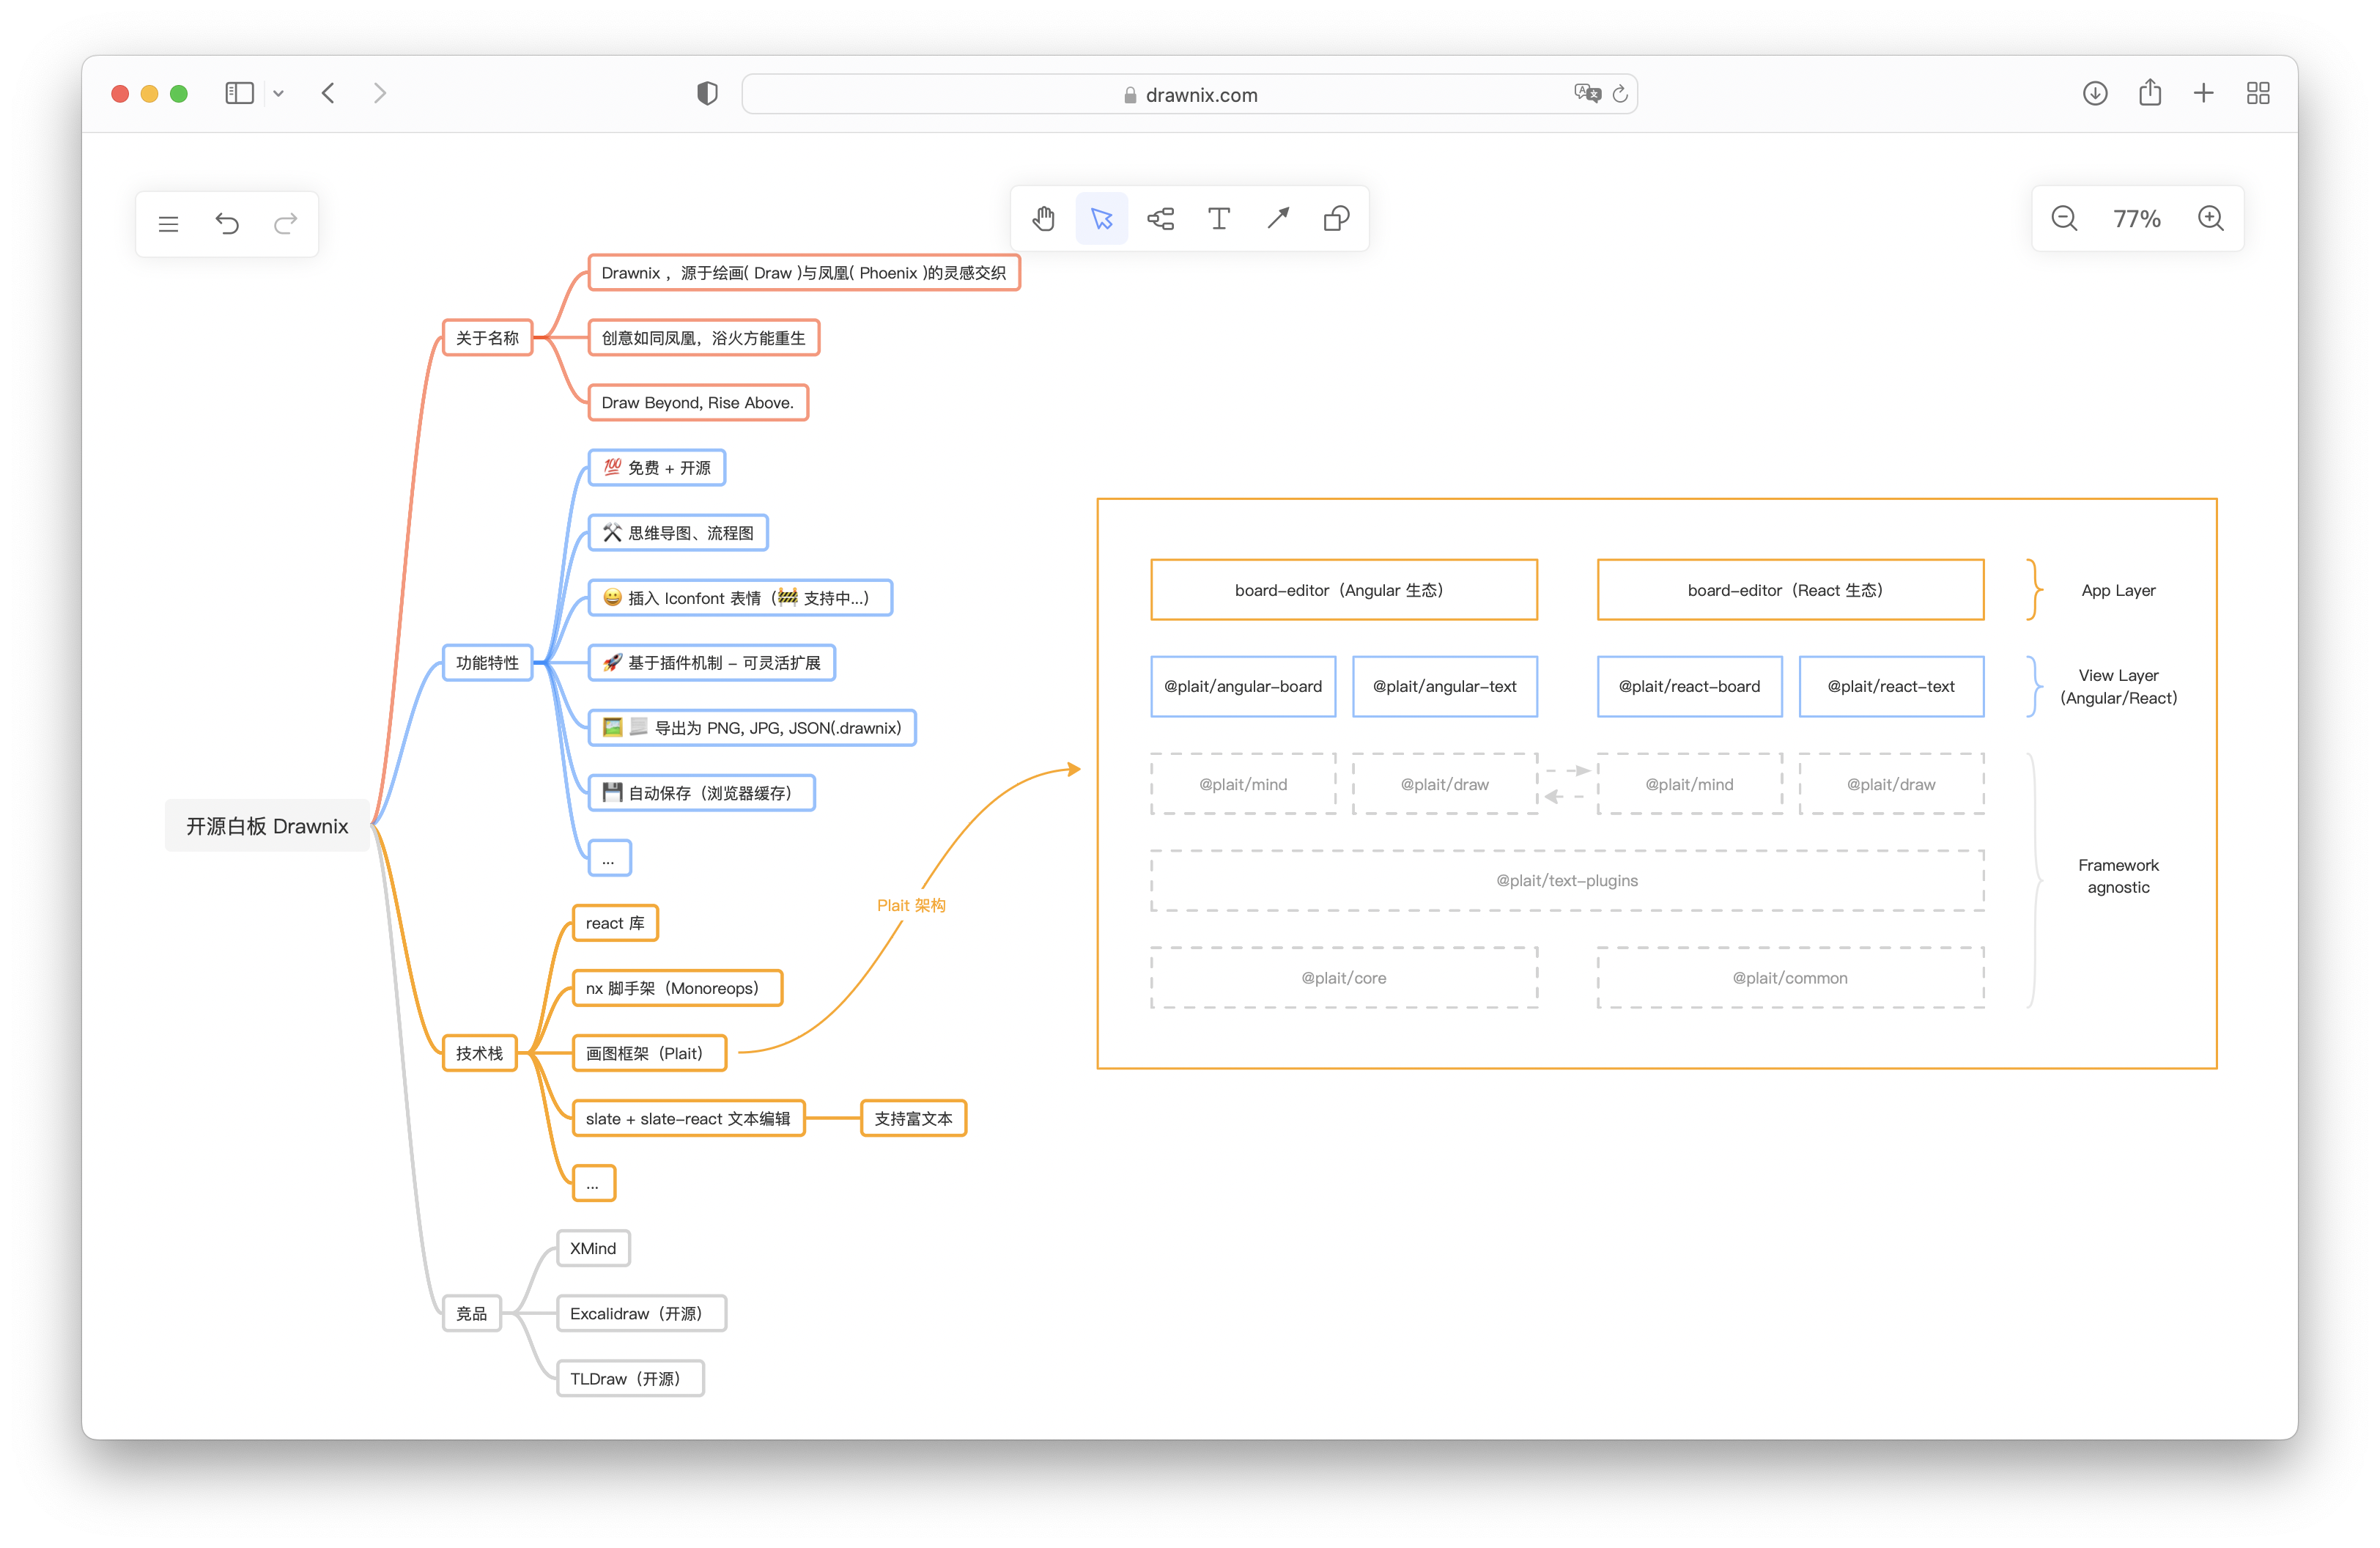Click the @plait/core box

[x=1343, y=978]
